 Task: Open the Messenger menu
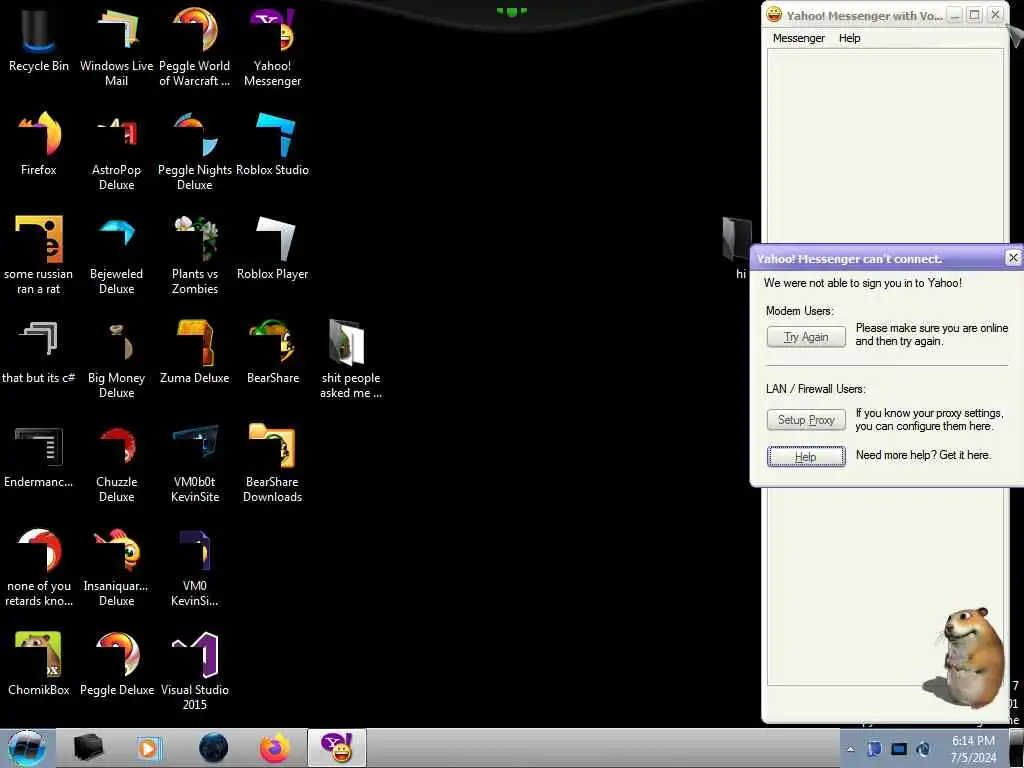[x=798, y=38]
